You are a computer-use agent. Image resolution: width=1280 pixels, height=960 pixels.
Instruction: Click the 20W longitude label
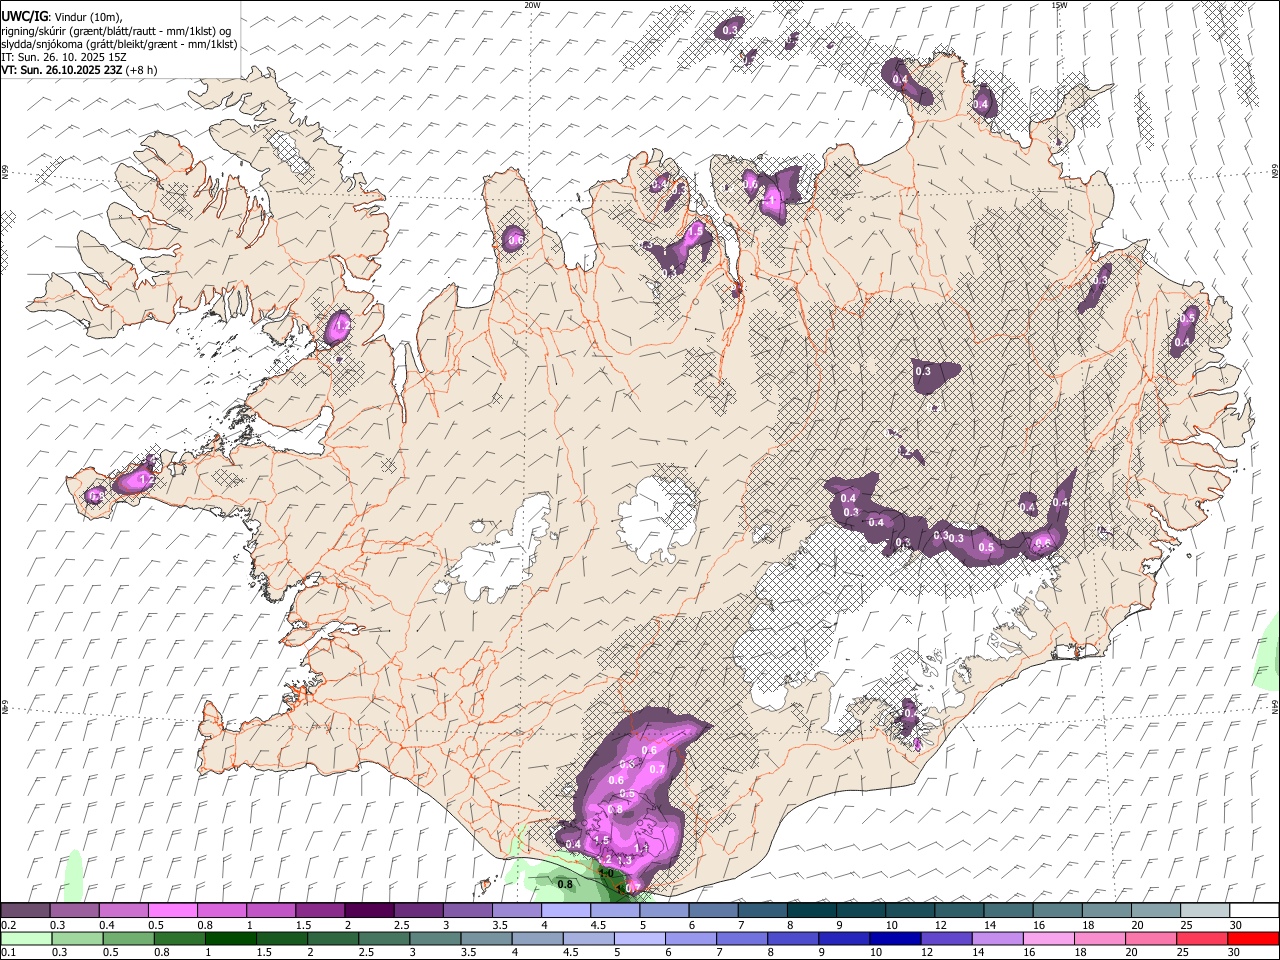pos(533,5)
